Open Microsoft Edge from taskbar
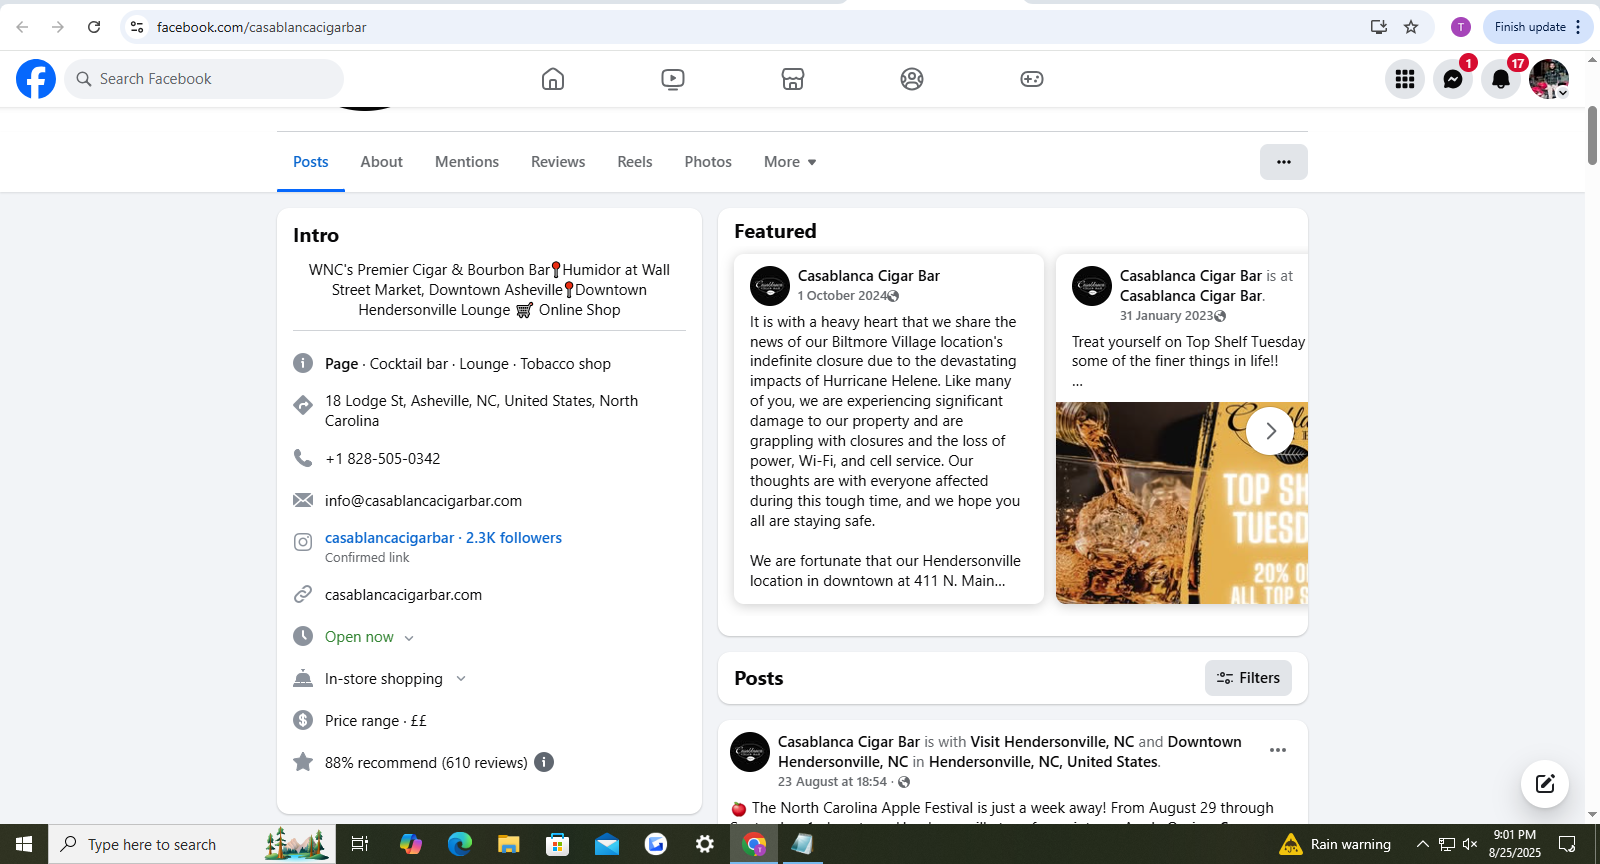 (459, 844)
